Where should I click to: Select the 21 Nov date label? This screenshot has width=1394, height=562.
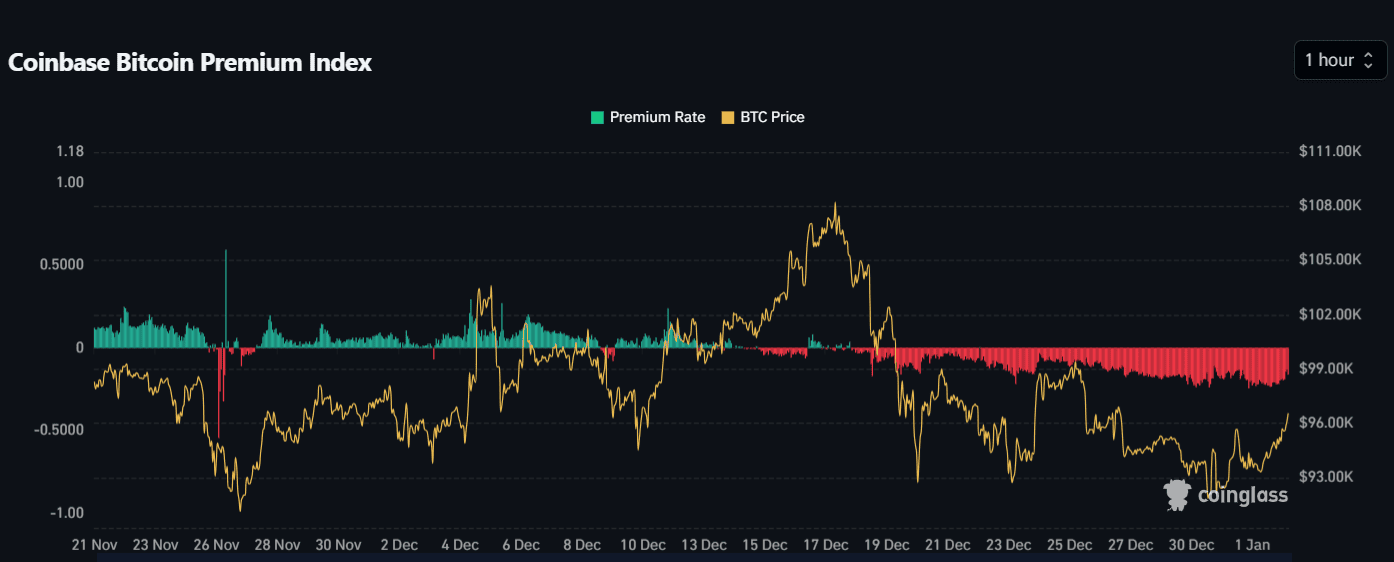[x=95, y=545]
